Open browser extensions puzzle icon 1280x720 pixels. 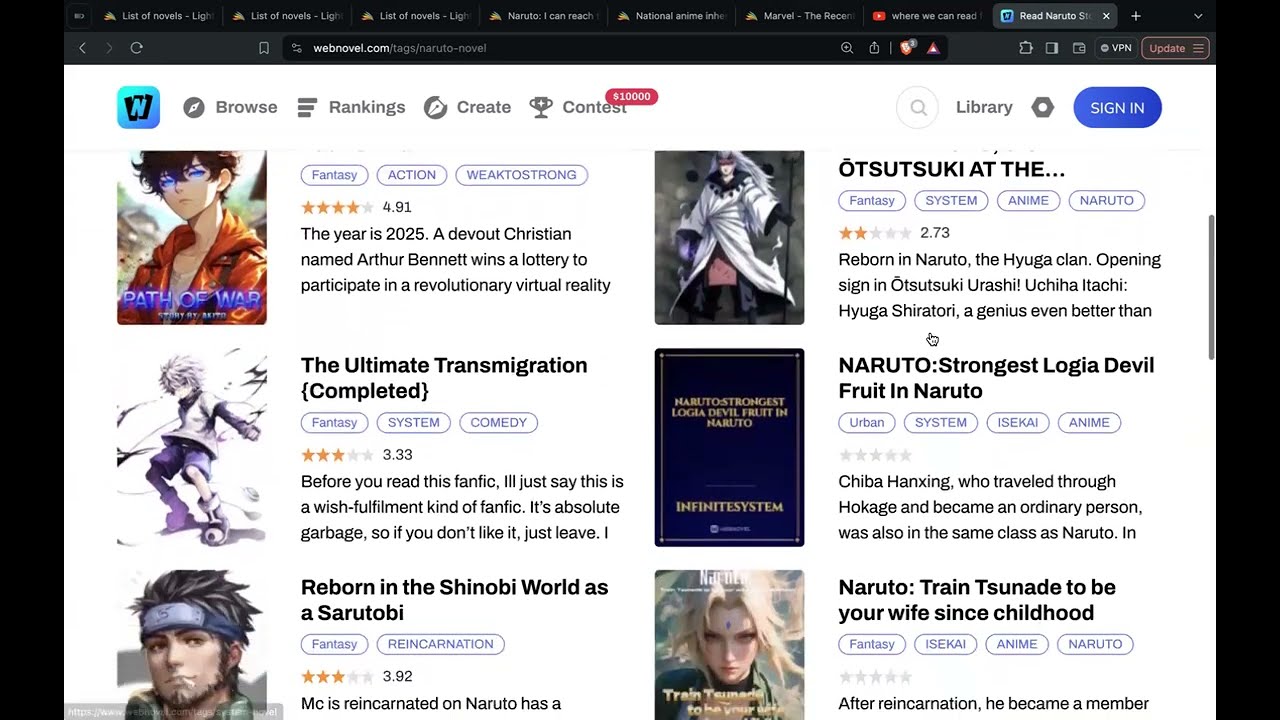(1026, 48)
